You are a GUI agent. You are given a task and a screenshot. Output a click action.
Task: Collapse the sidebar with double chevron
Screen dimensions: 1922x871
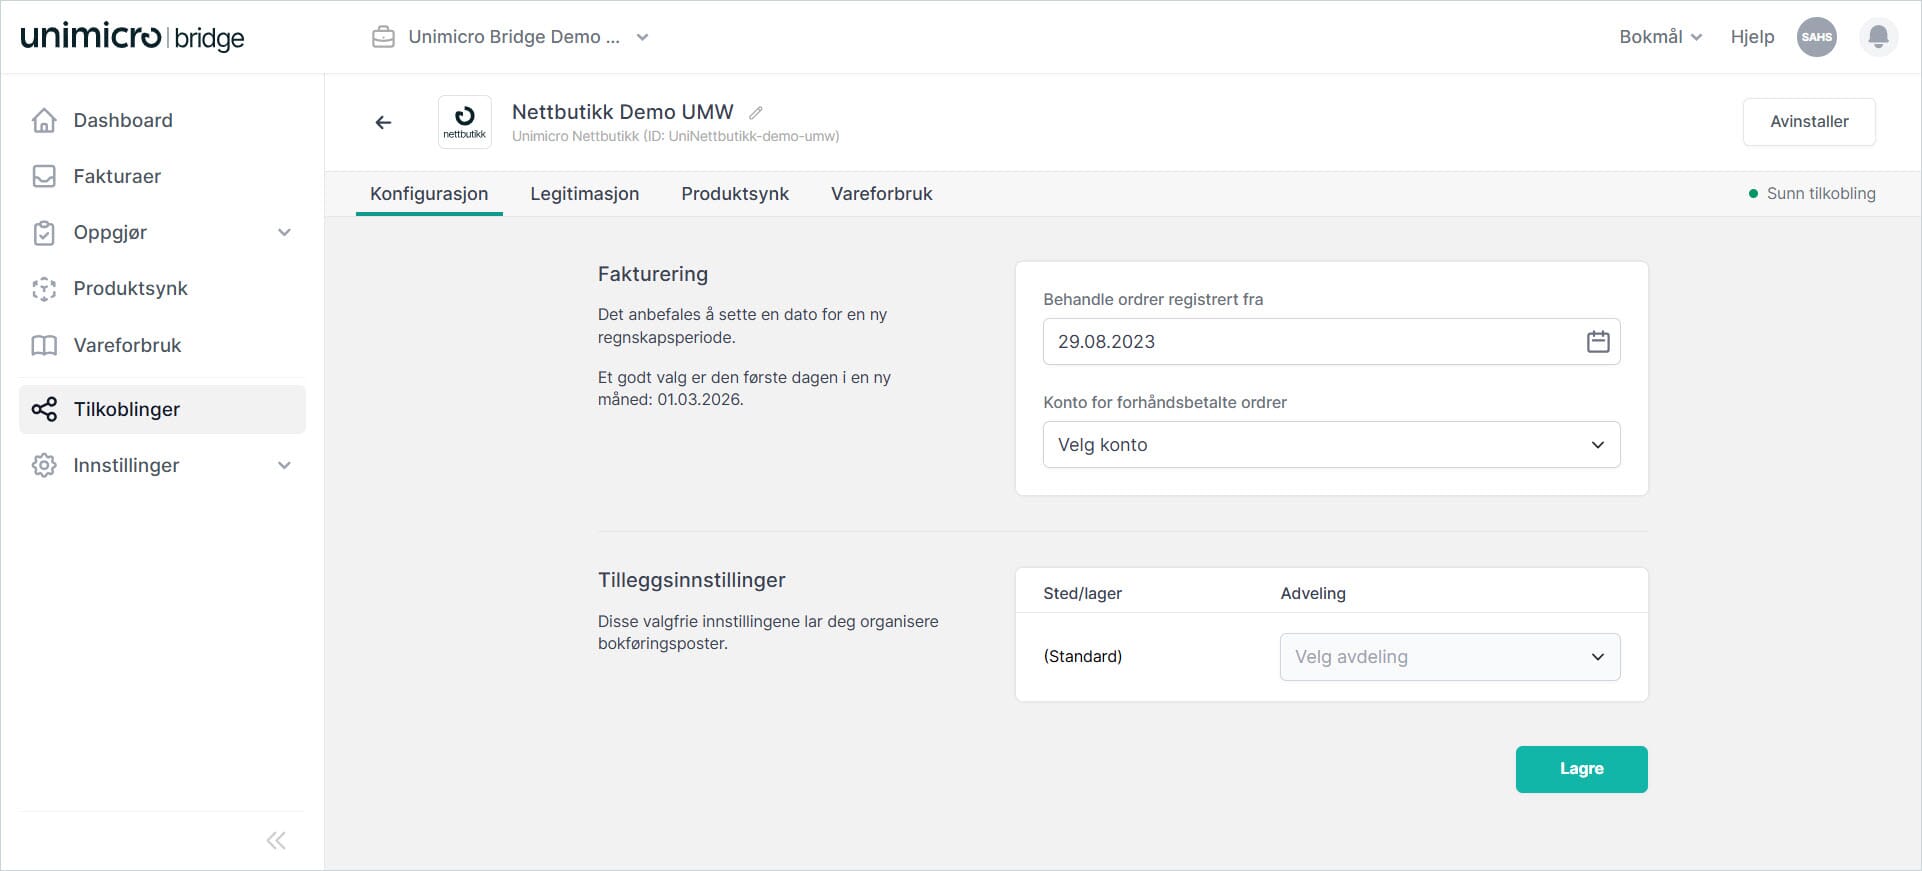click(276, 840)
